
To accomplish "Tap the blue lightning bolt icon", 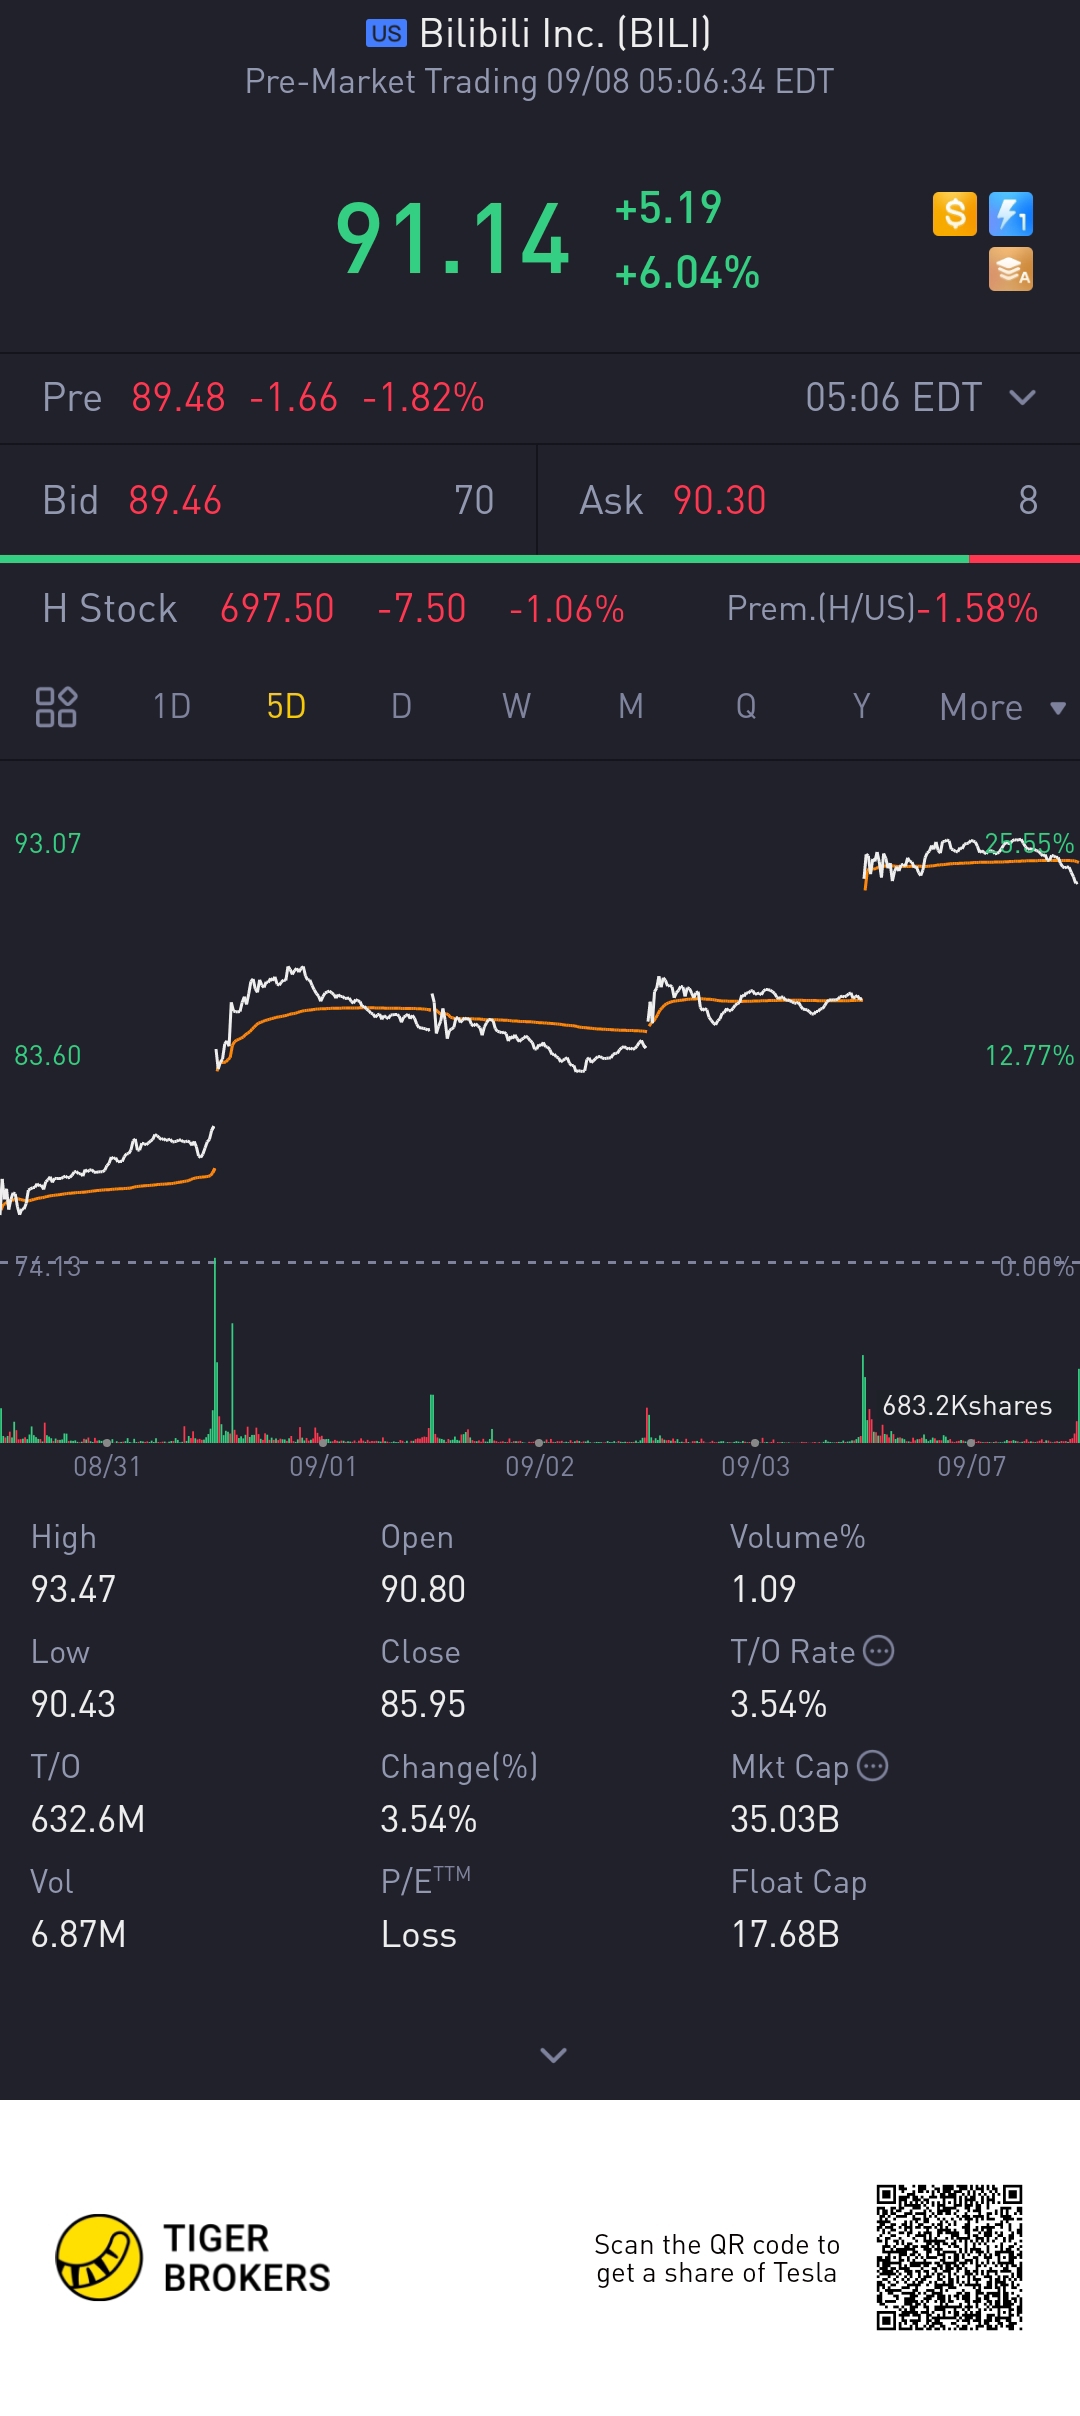I will point(1011,214).
